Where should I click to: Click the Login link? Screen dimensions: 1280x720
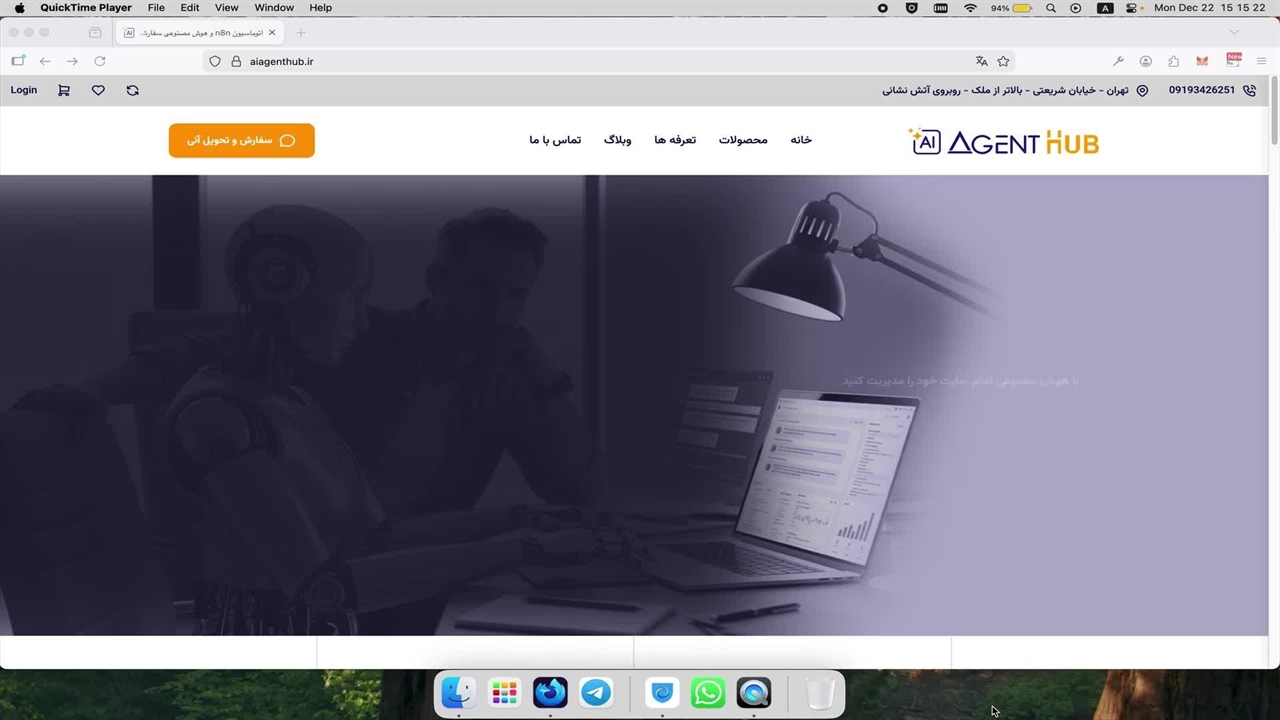point(24,90)
